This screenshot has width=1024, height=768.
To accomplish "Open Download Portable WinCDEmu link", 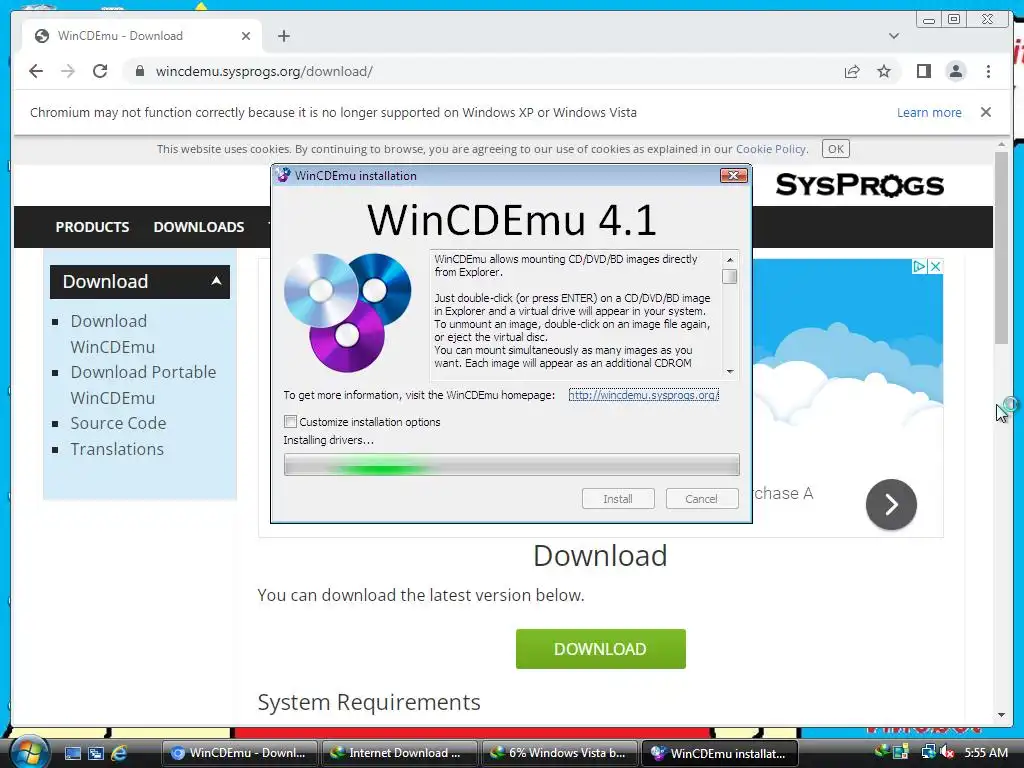I will 143,385.
